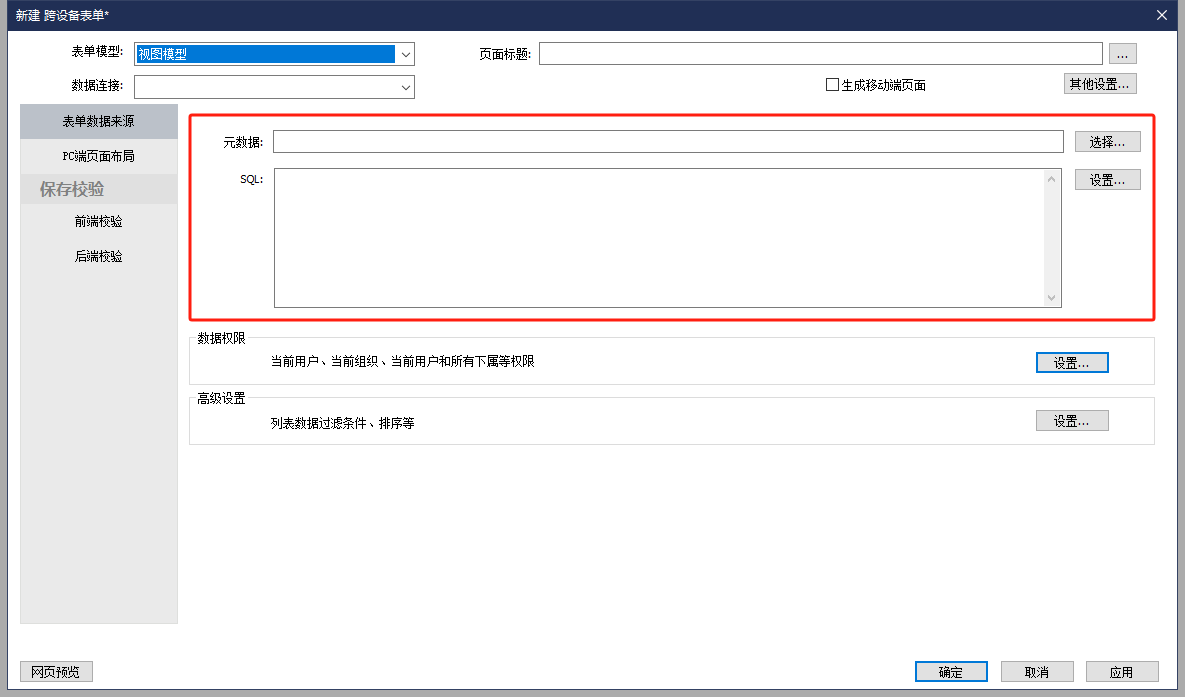The width and height of the screenshot is (1185, 697).
Task: Switch to the 表单数据来源 tab
Action: click(x=98, y=121)
